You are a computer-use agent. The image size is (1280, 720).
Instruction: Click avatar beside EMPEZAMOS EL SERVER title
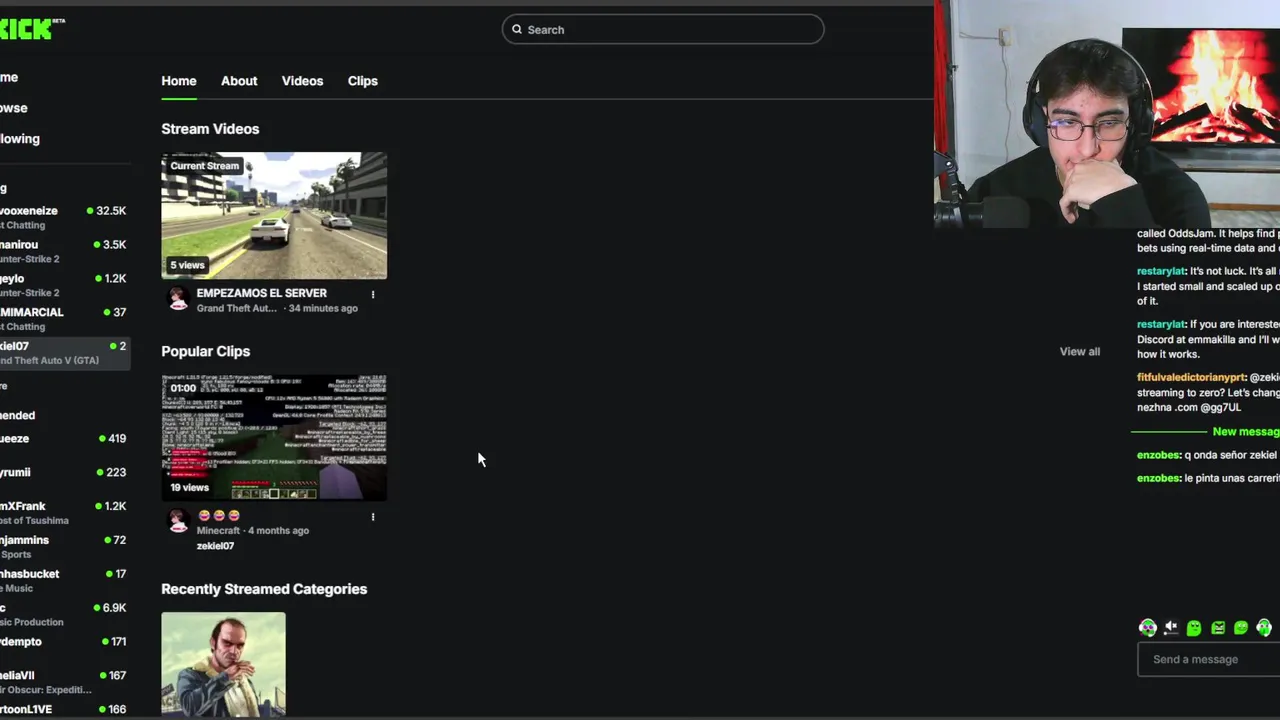[178, 299]
